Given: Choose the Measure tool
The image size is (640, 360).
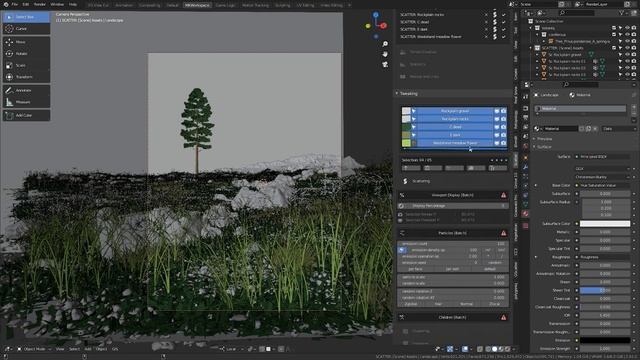Looking at the screenshot, I should coord(27,102).
